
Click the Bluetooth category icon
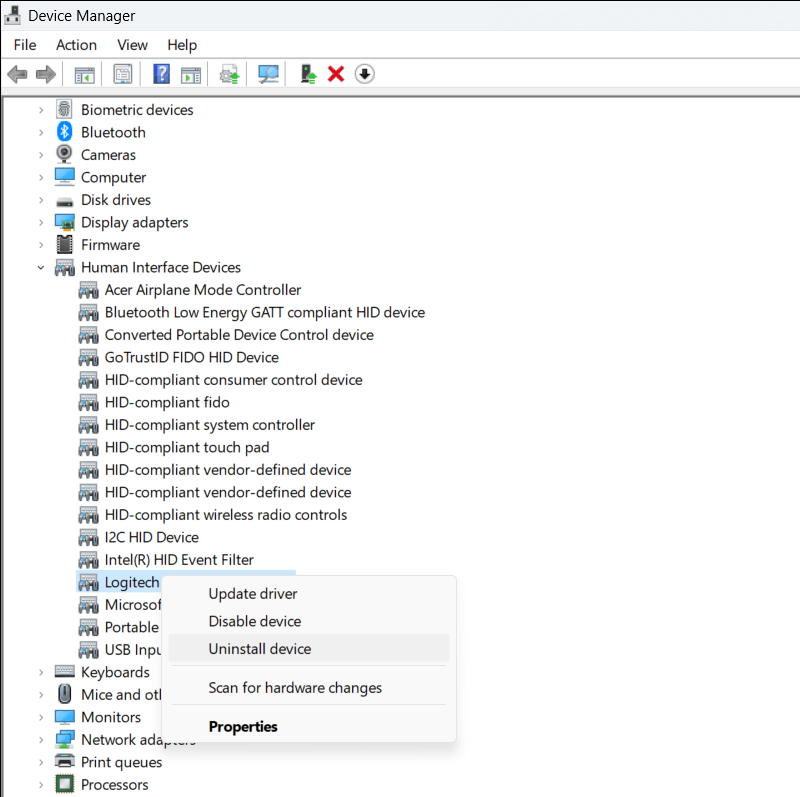coord(65,132)
